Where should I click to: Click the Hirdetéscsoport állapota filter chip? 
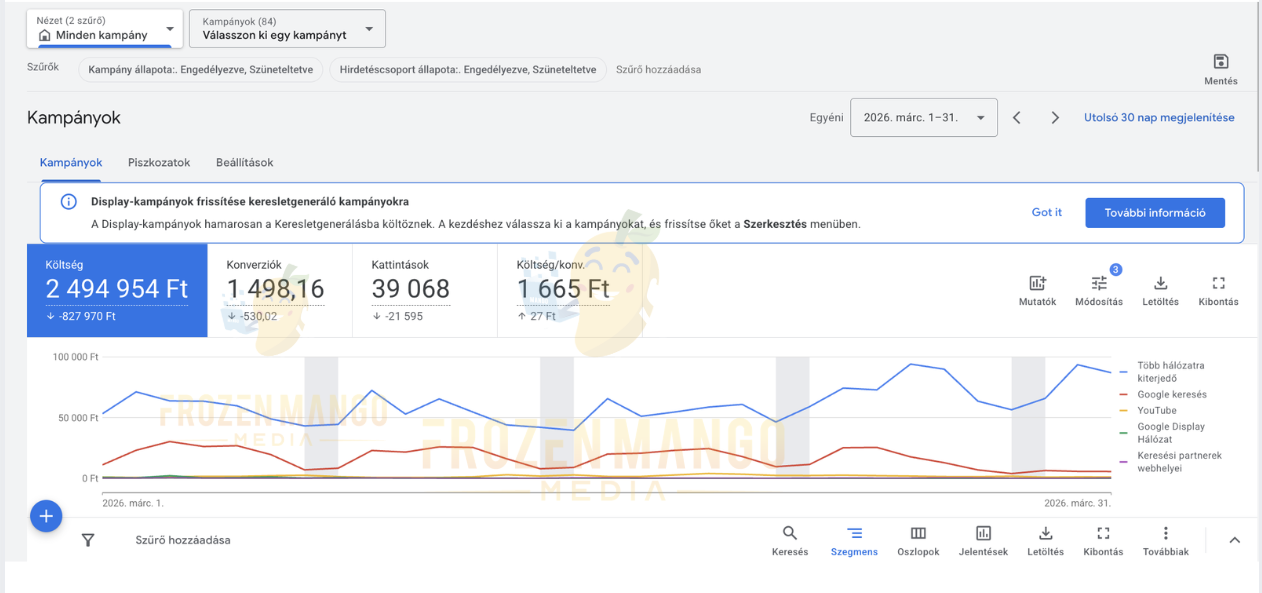467,70
